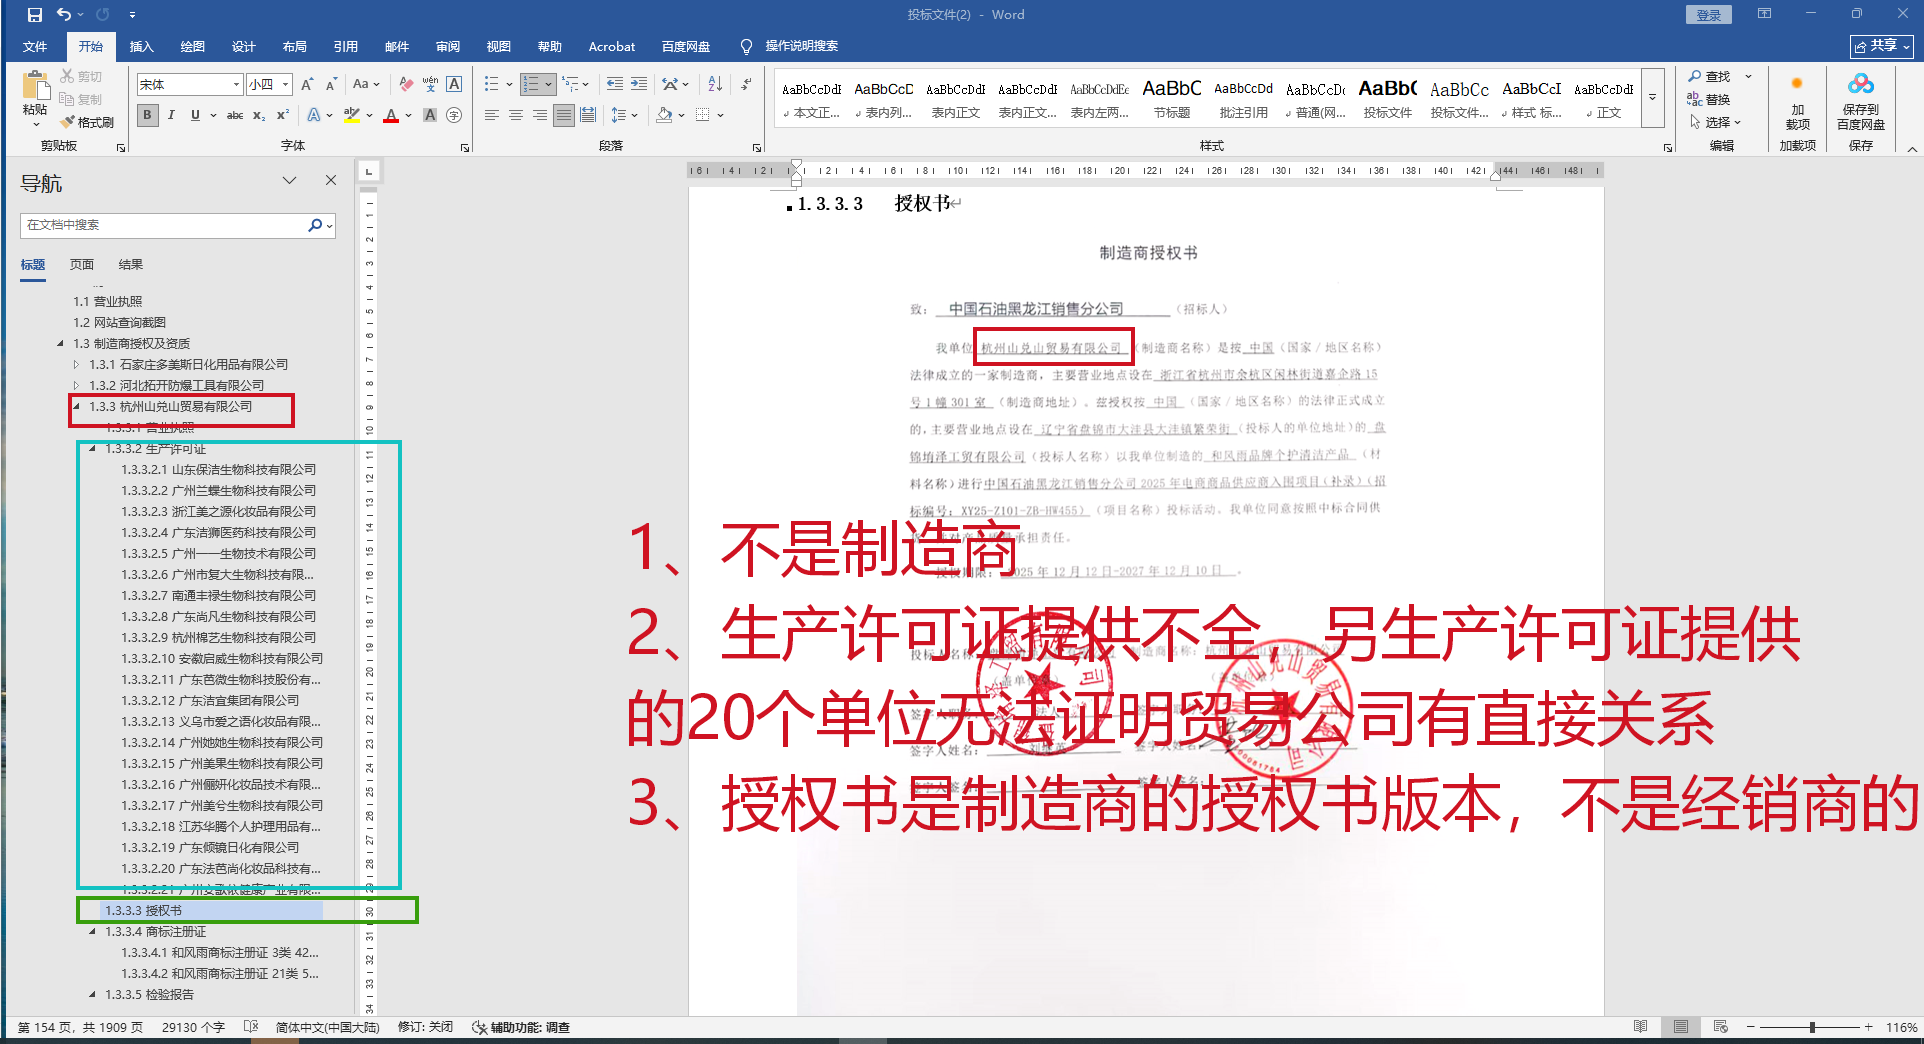Viewport: 1924px width, 1044px height.
Task: Open the phonetic guide (wén) tool
Action: (430, 85)
